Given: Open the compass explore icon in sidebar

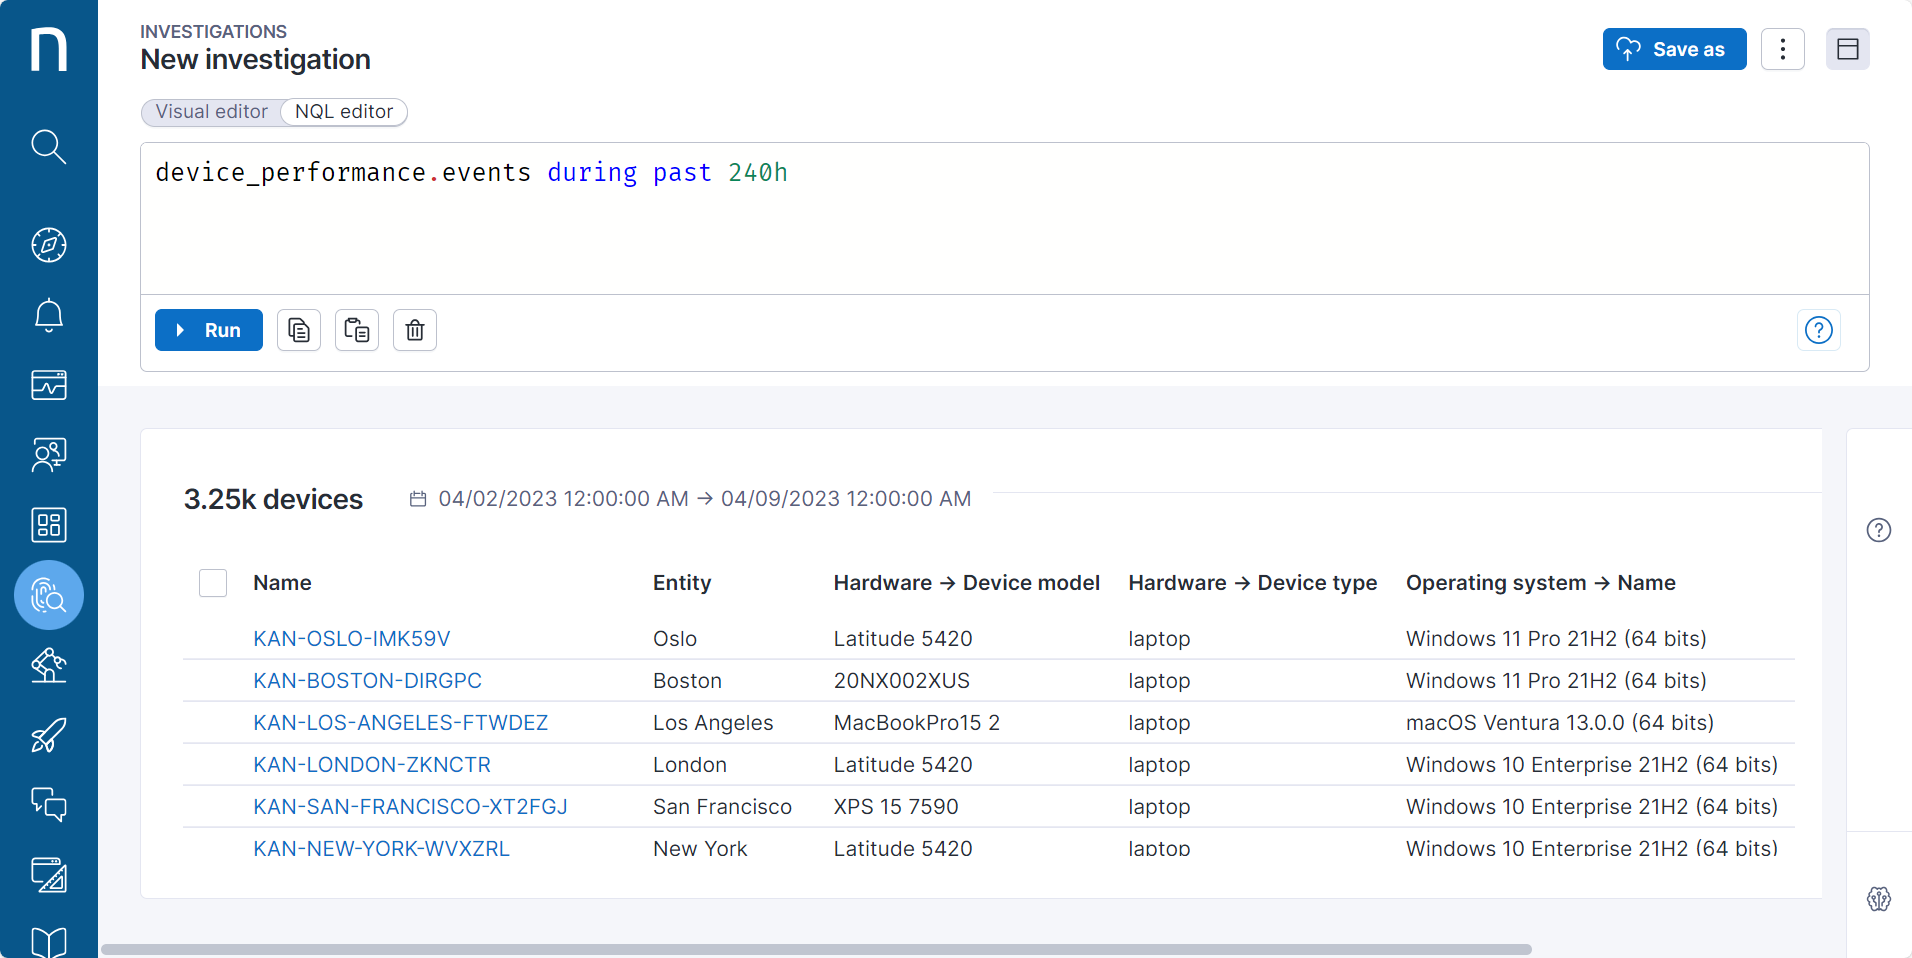Looking at the screenshot, I should click(x=48, y=245).
